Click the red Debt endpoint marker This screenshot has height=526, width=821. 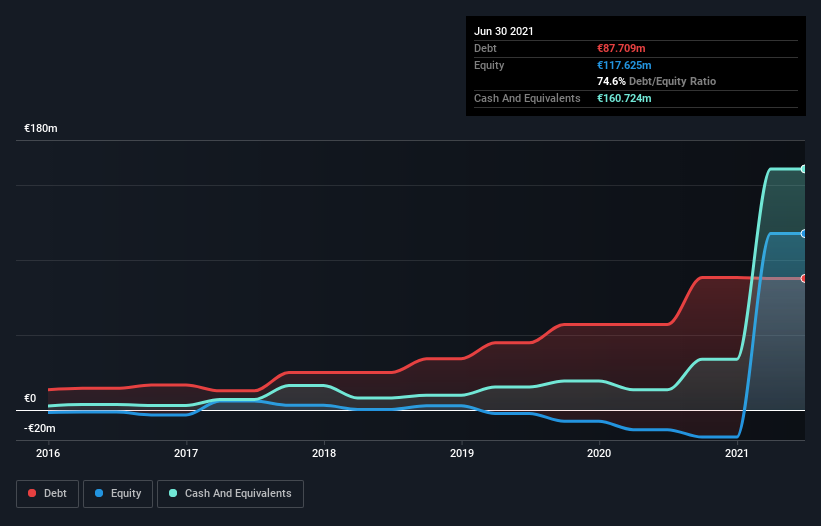(804, 278)
